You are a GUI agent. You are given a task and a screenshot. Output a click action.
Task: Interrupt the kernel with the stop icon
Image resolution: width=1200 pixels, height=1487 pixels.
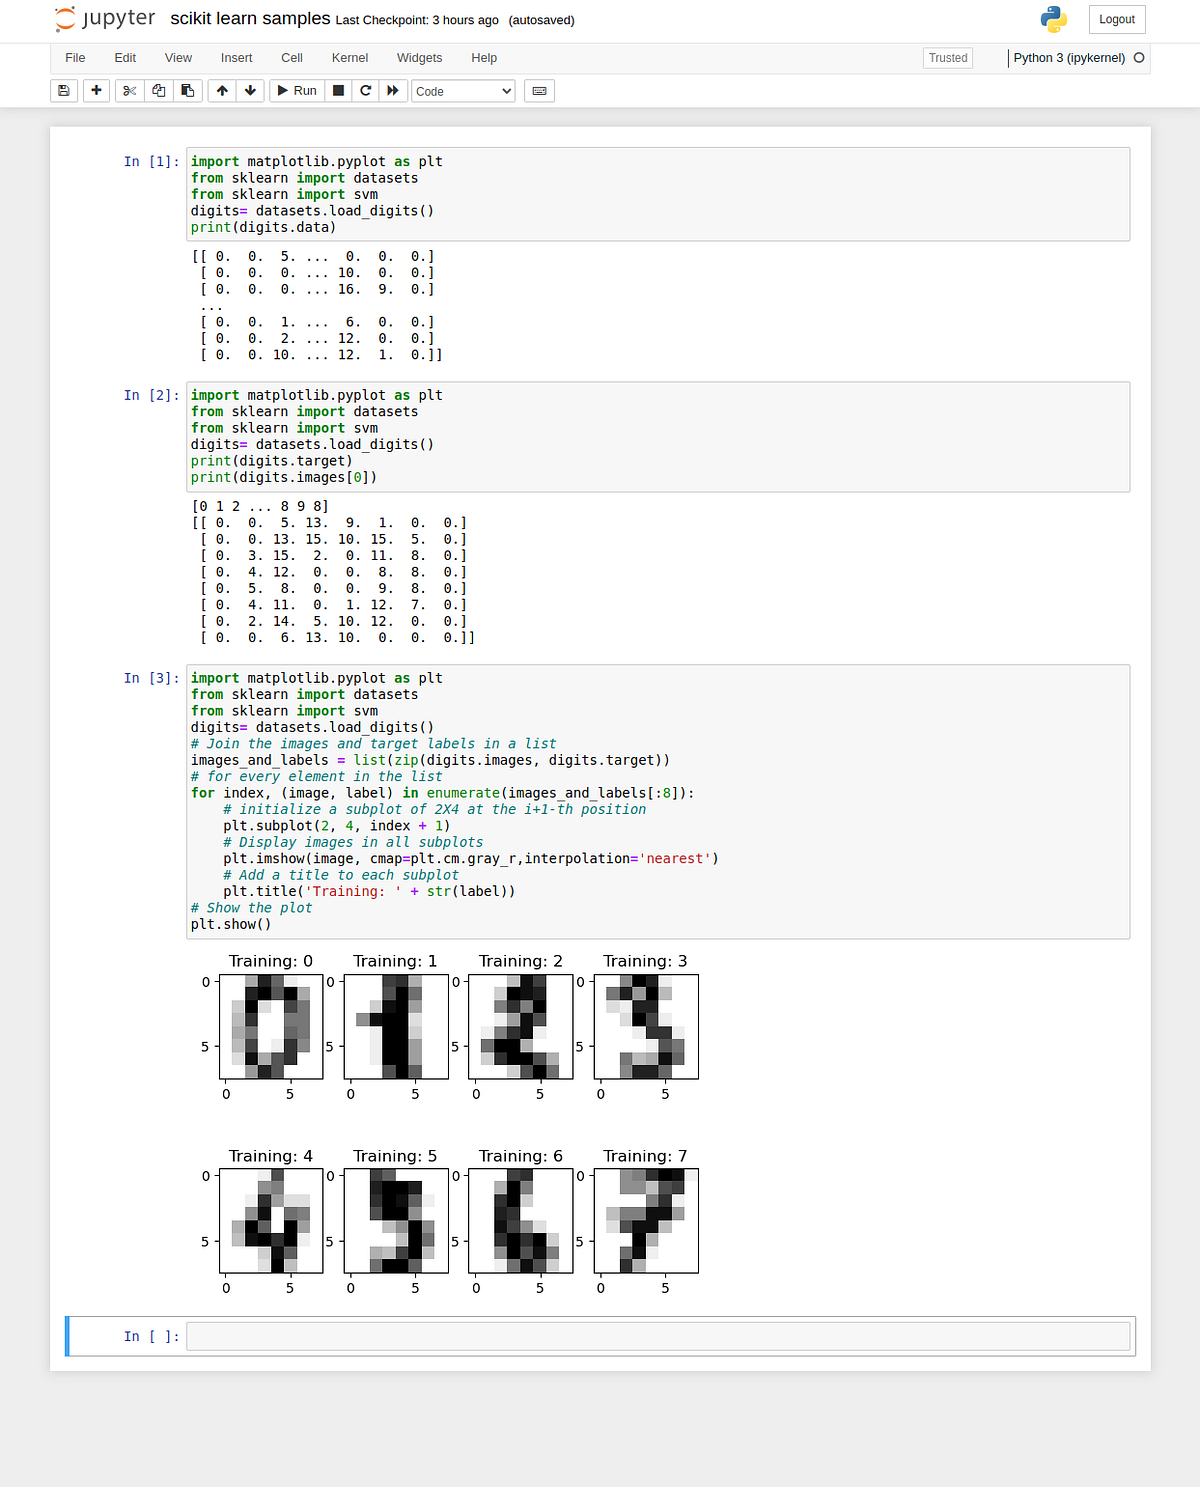338,91
